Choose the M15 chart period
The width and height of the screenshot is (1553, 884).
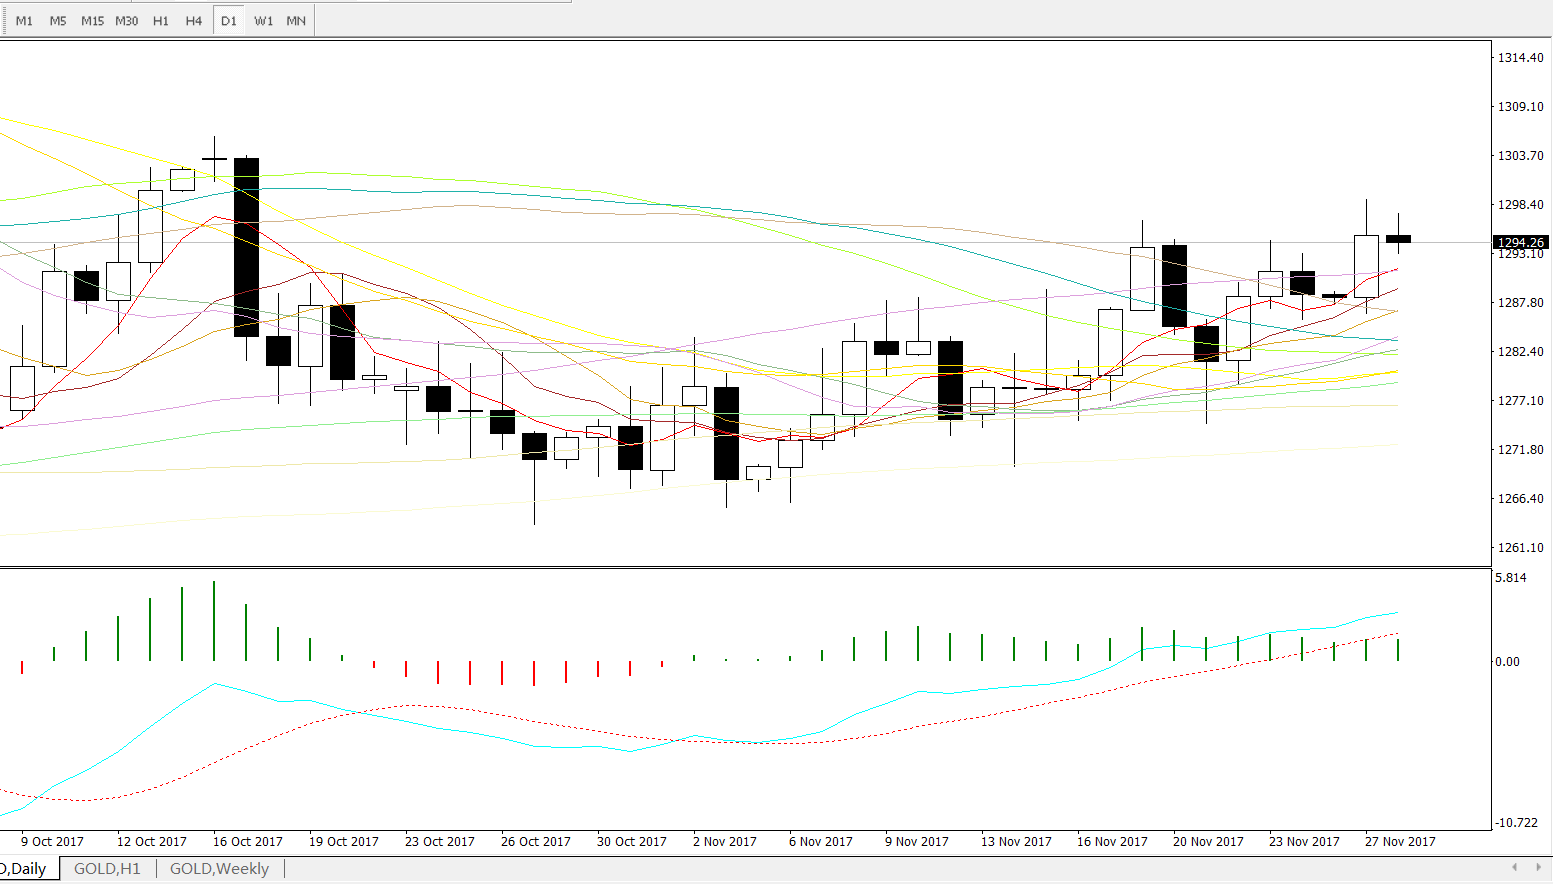[92, 21]
